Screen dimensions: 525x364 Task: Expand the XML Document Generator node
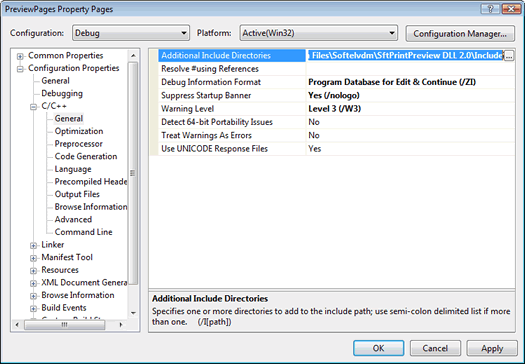point(33,283)
